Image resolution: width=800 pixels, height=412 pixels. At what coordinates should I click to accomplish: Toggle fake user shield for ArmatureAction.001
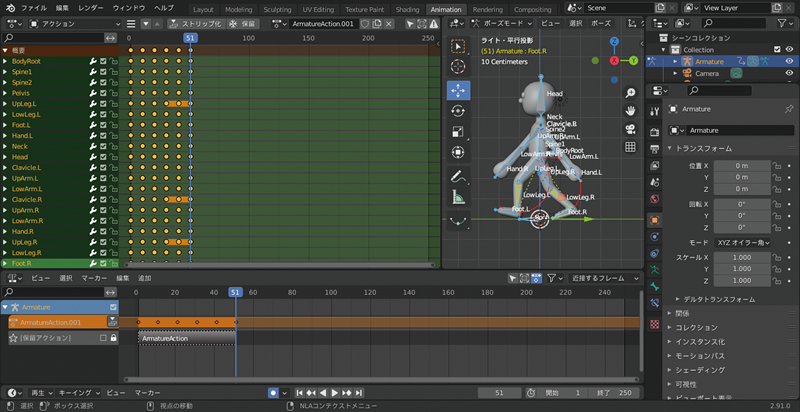[365, 24]
